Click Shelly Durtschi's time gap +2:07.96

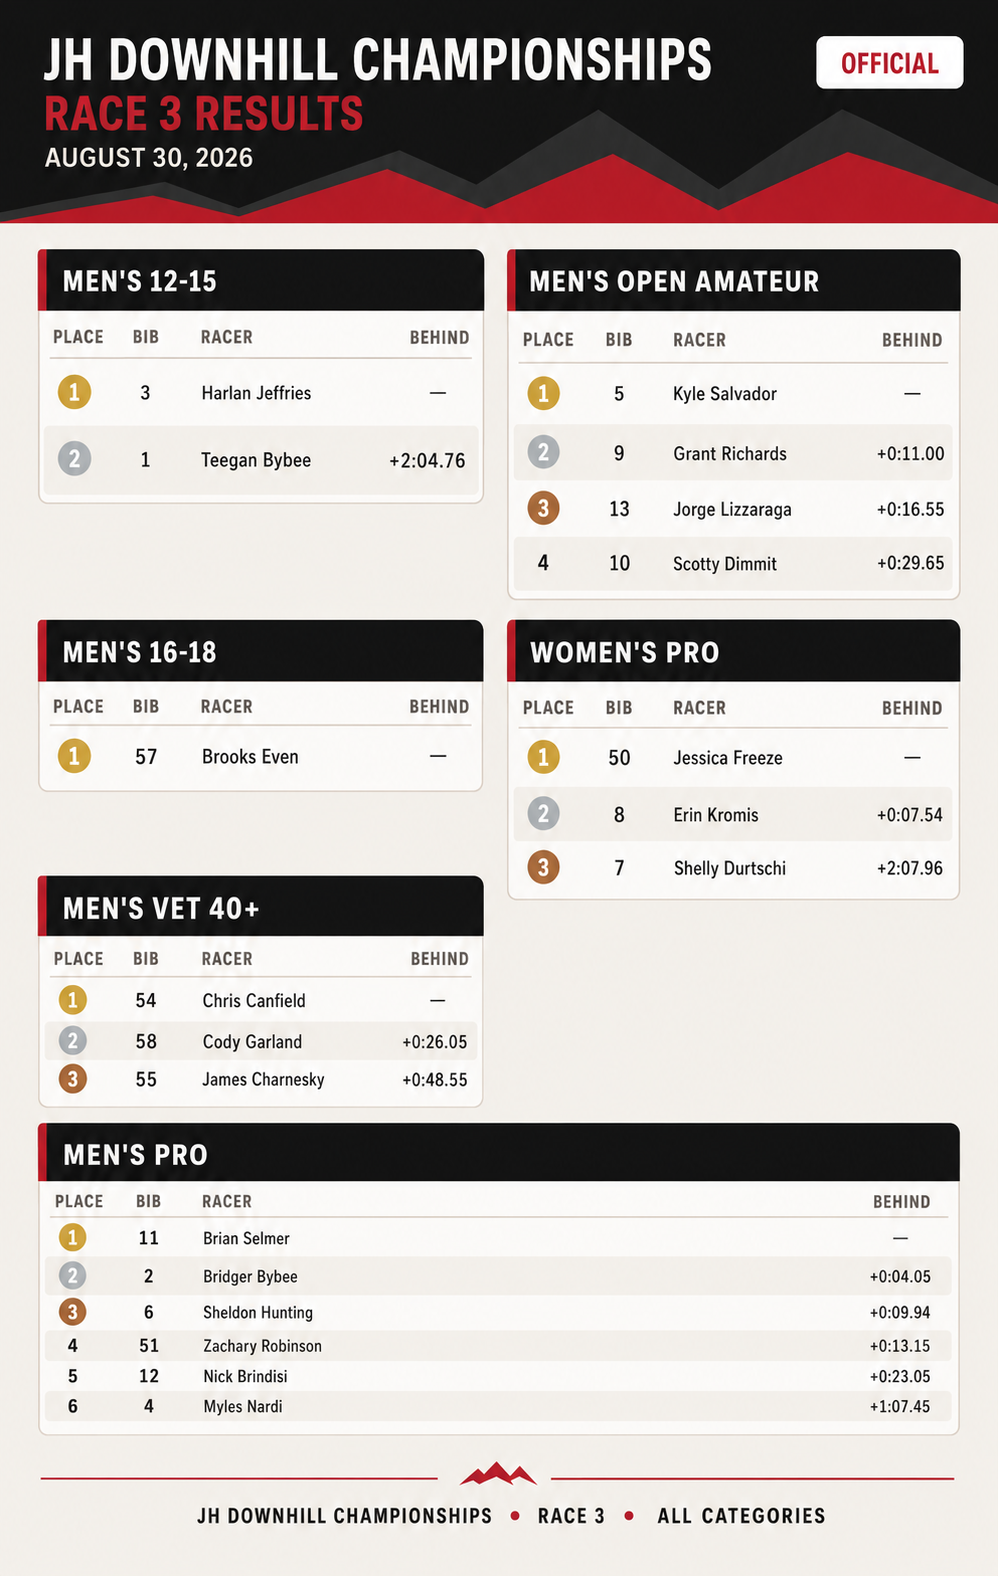[x=909, y=868]
